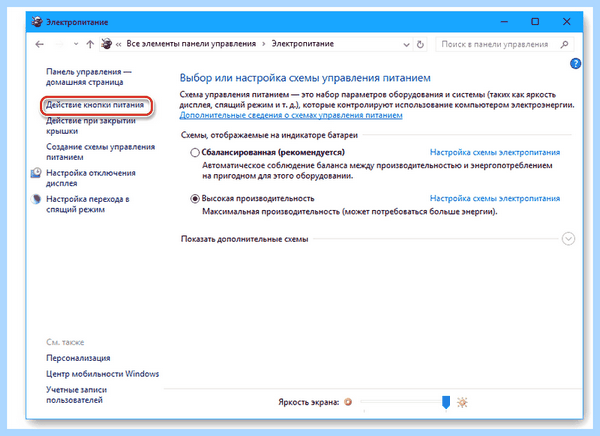Click the chevron after Все элементы панели управления
Viewport: 600px width, 436px height.
[264, 44]
